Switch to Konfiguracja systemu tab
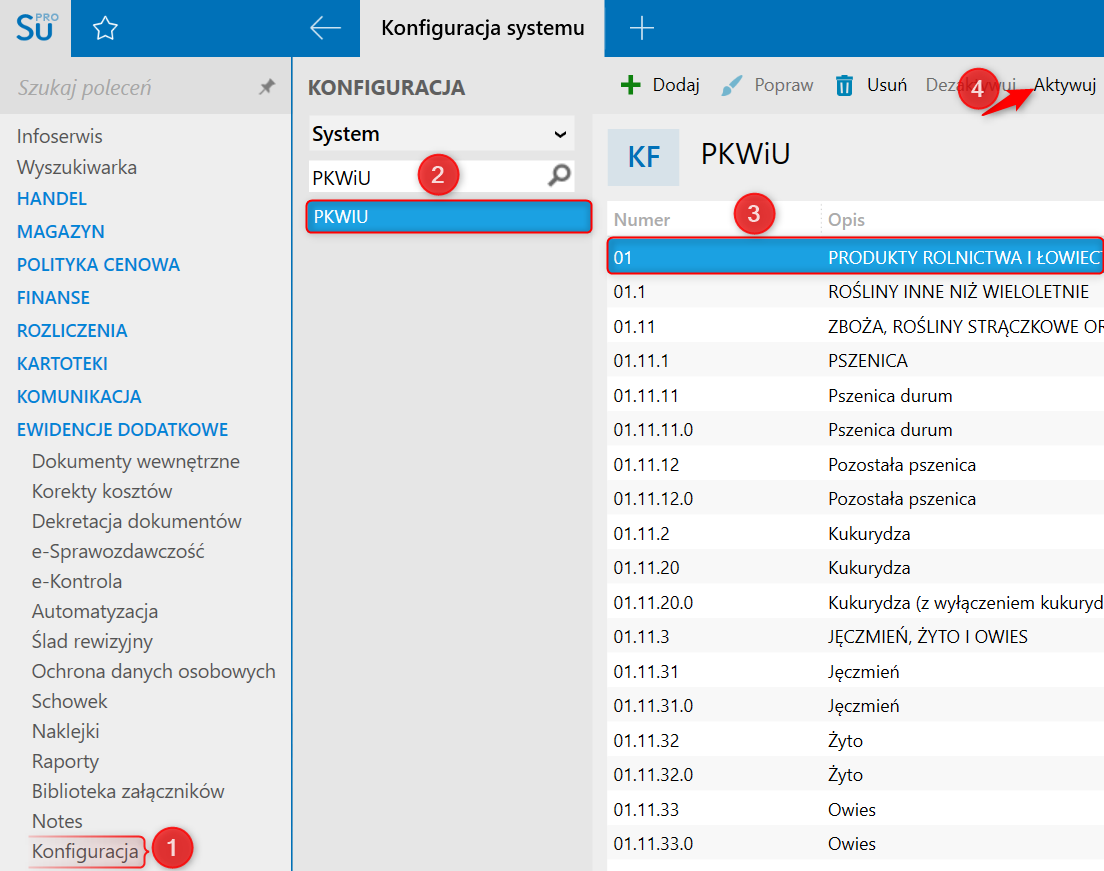Viewport: 1104px width, 871px height. tap(482, 28)
